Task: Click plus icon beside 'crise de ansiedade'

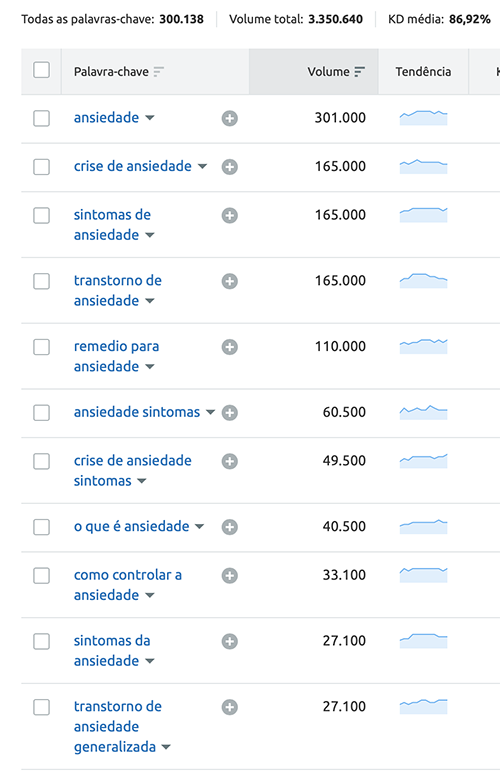Action: coord(229,167)
